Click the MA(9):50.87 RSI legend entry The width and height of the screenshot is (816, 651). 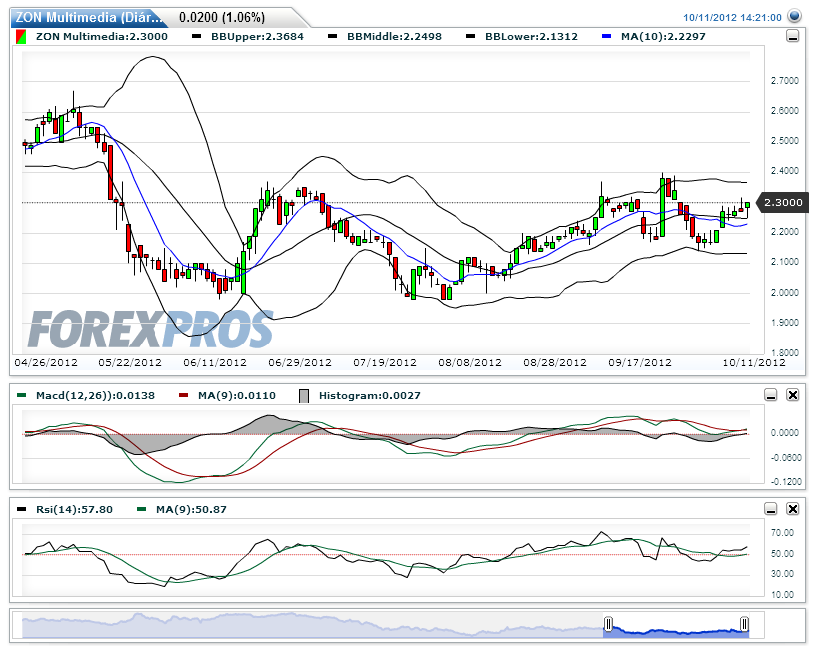182,509
